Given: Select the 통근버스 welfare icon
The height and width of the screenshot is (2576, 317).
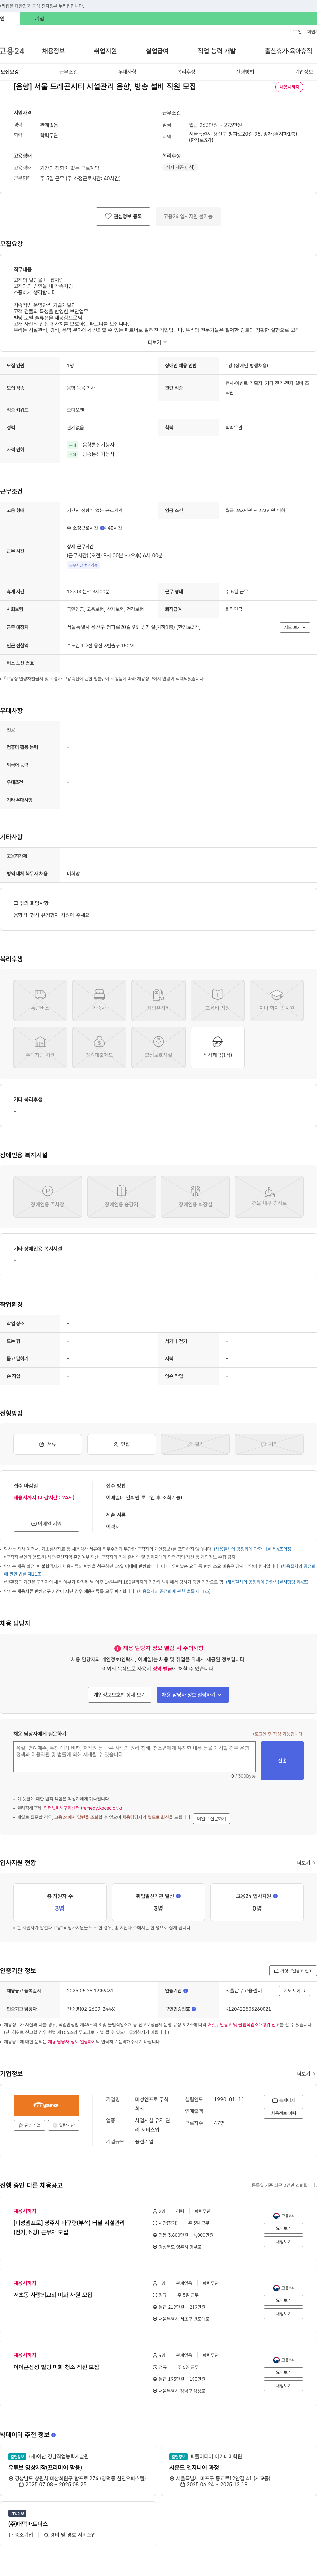Looking at the screenshot, I should point(40,1000).
